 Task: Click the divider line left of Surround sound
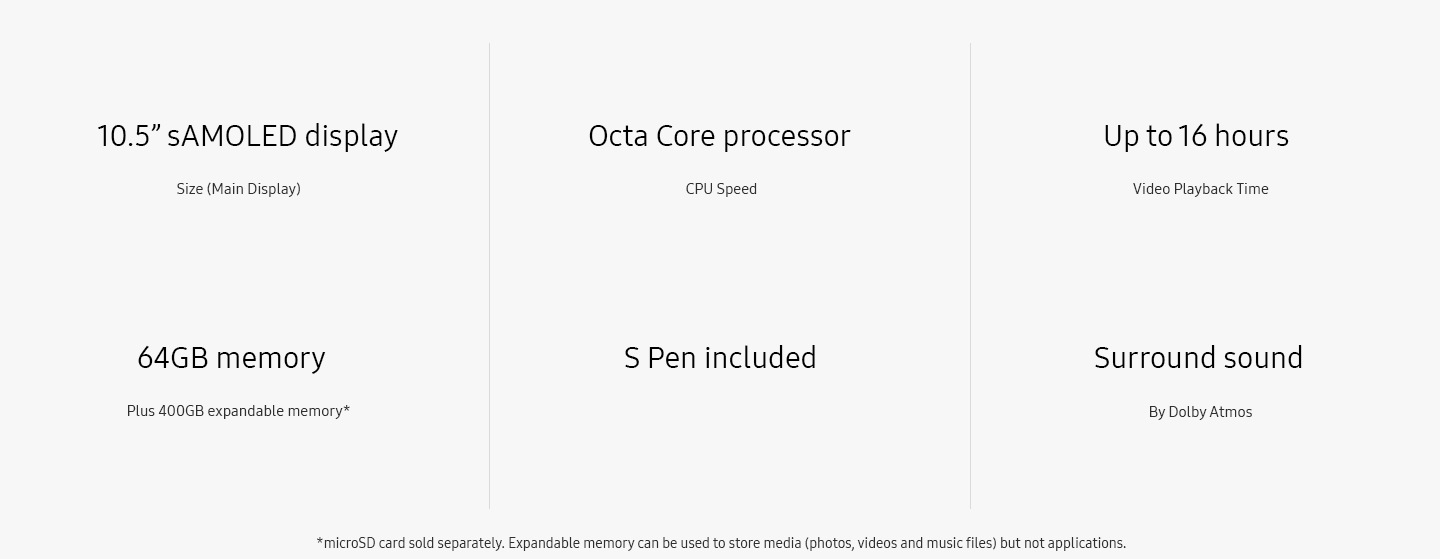[970, 275]
